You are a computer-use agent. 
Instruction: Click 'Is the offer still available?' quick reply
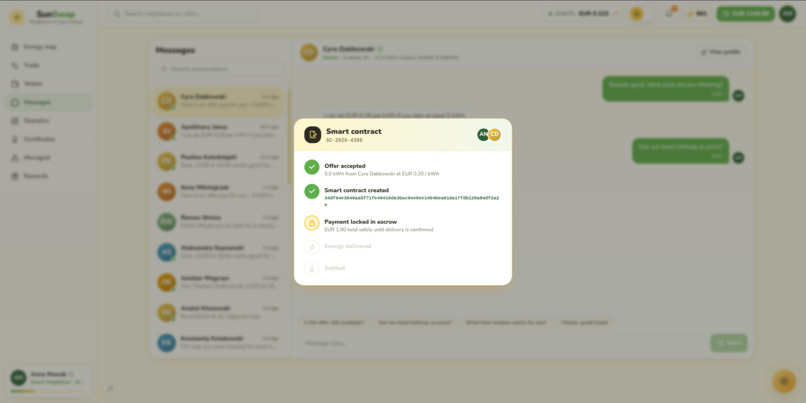[334, 323]
